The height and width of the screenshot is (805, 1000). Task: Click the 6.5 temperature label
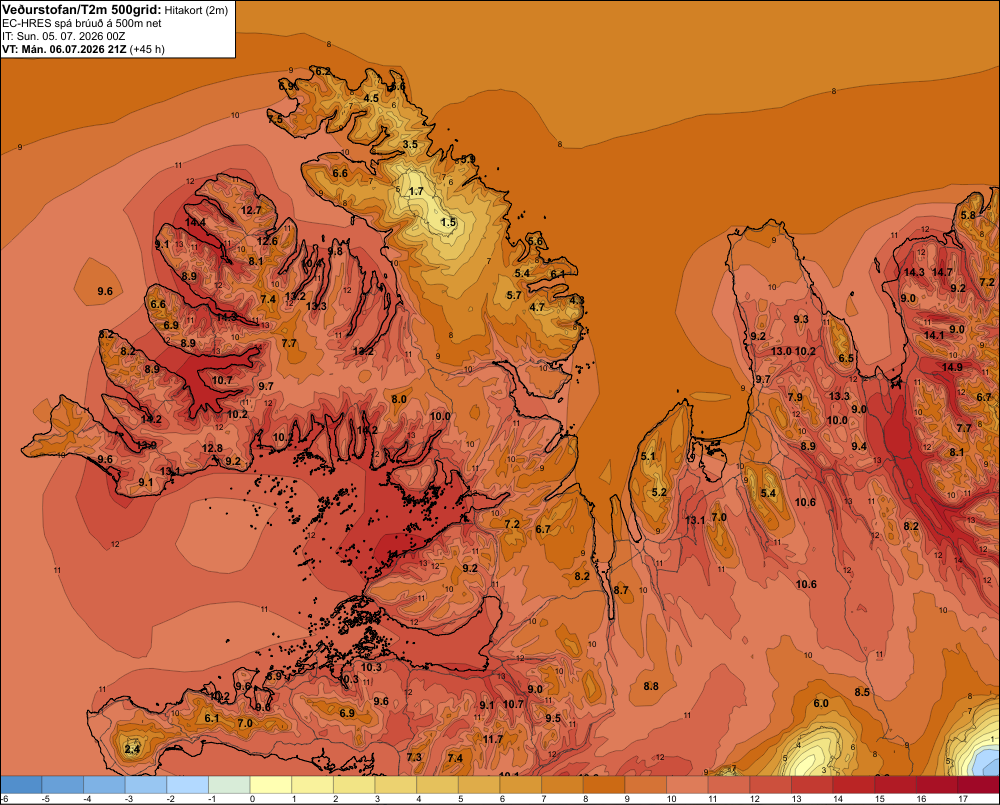click(x=846, y=358)
